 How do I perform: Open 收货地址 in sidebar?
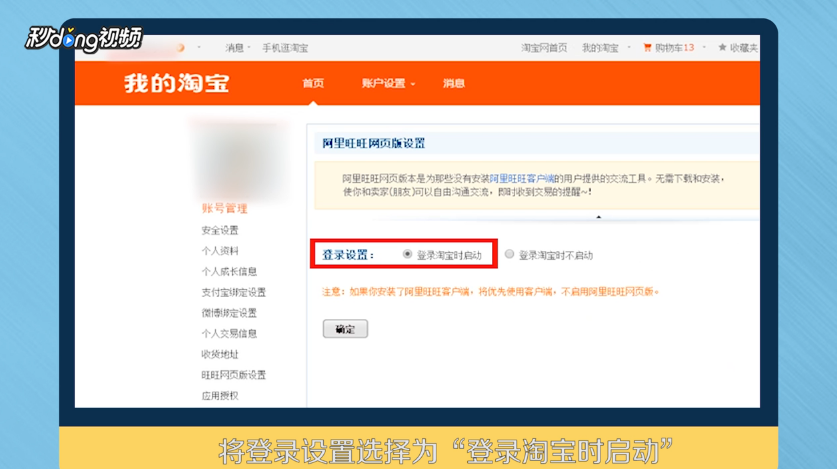point(220,354)
